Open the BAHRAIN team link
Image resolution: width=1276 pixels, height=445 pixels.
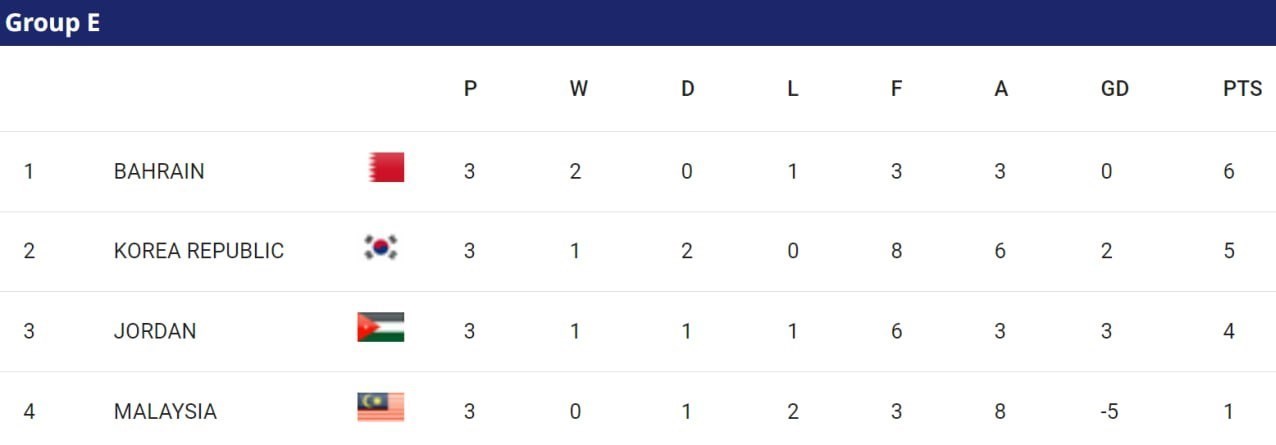coord(159,171)
